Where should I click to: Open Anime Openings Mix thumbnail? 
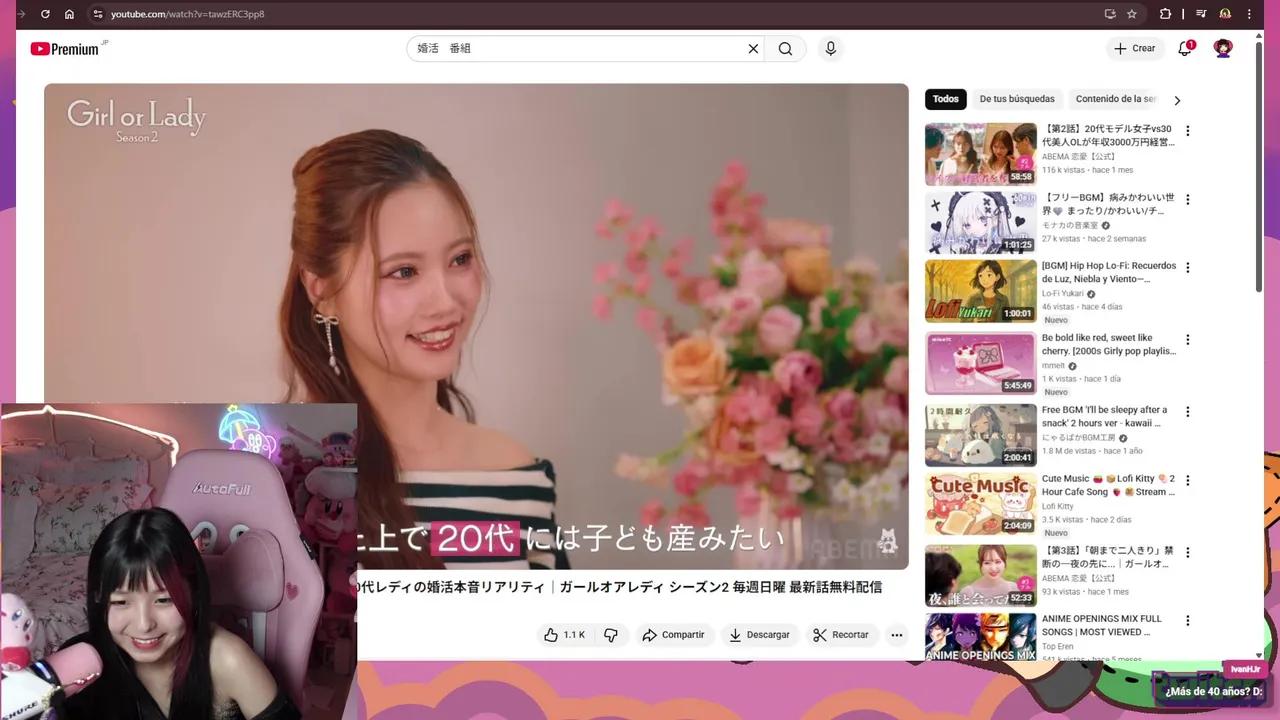click(x=981, y=637)
